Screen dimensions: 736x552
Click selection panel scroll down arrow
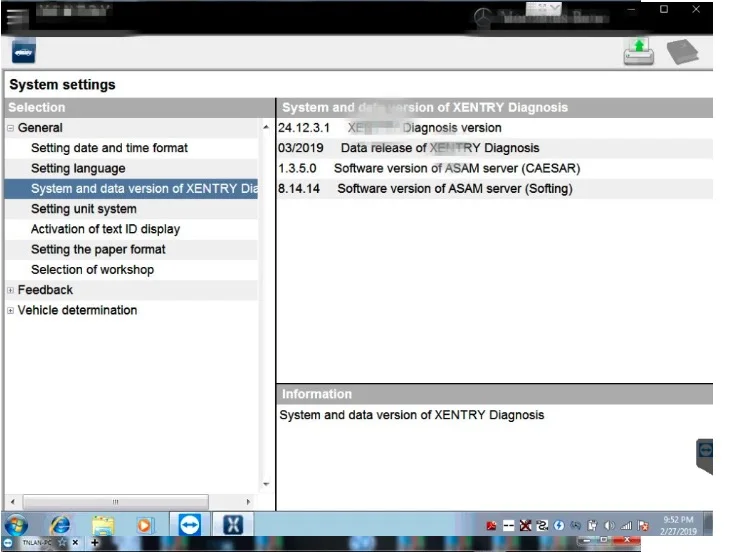coord(266,484)
